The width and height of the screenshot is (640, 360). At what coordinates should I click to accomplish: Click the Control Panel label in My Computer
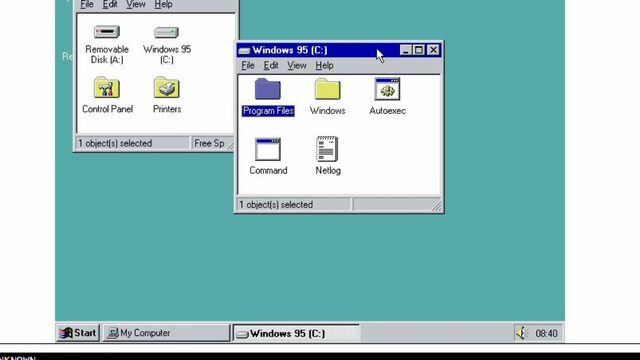click(107, 109)
